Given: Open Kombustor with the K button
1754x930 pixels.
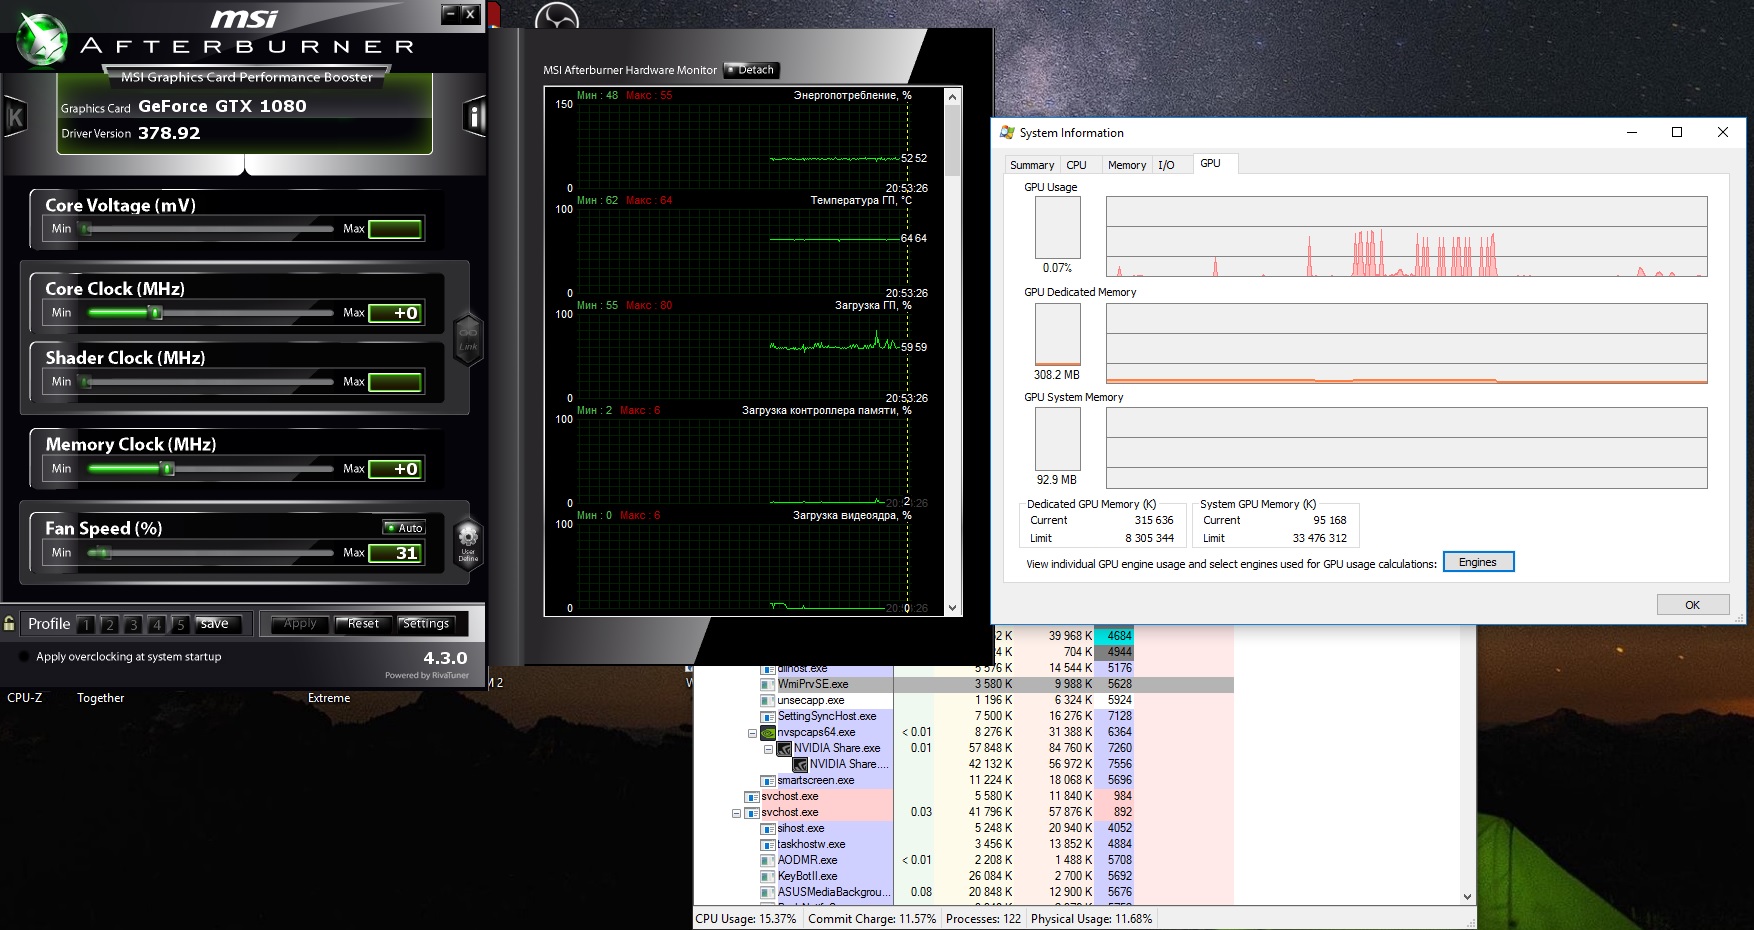Looking at the screenshot, I should coord(15,117).
